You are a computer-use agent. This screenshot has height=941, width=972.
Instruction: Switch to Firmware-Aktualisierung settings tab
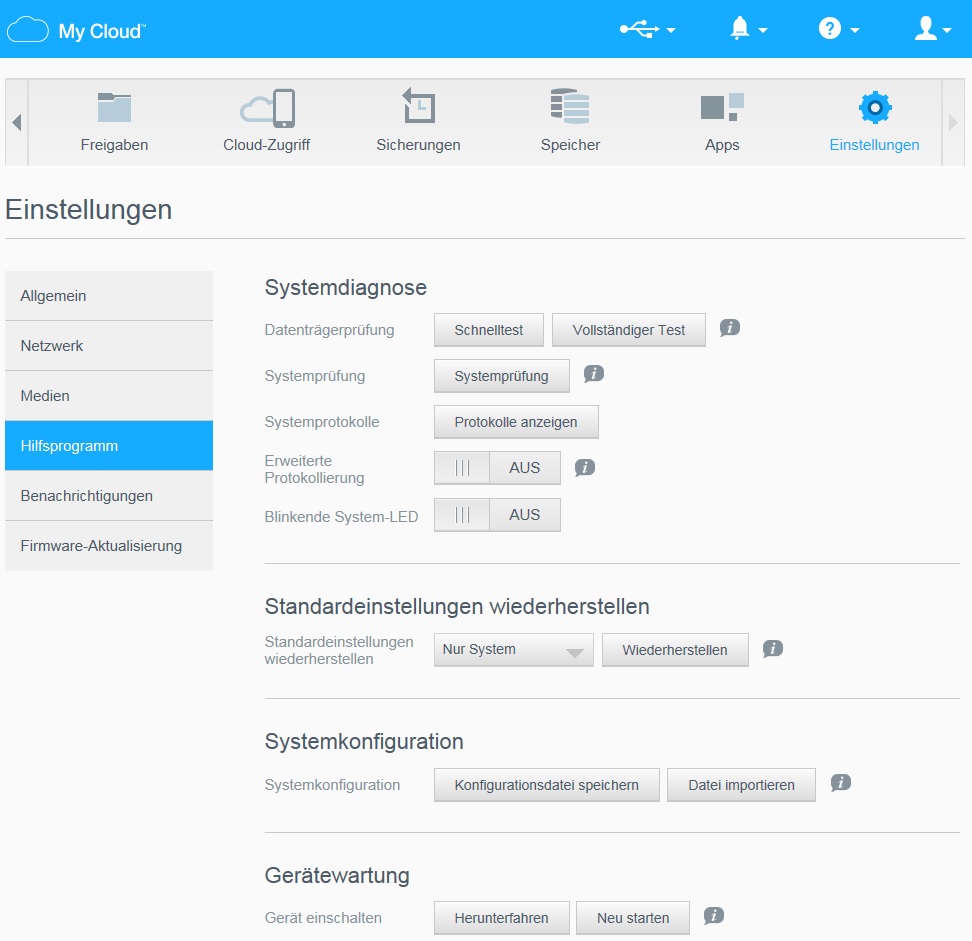109,546
